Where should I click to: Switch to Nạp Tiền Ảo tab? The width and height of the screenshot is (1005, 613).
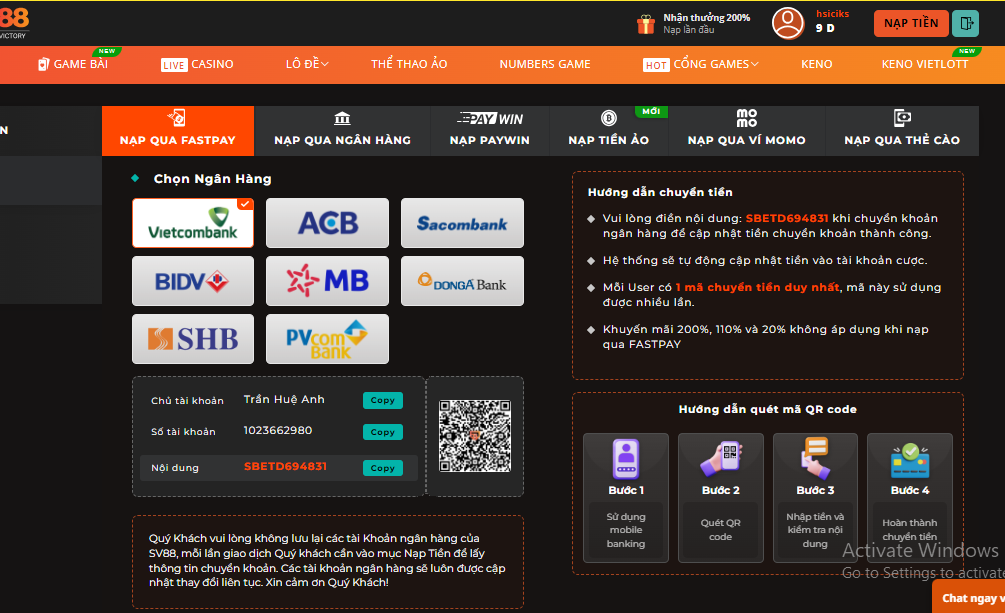pos(609,131)
